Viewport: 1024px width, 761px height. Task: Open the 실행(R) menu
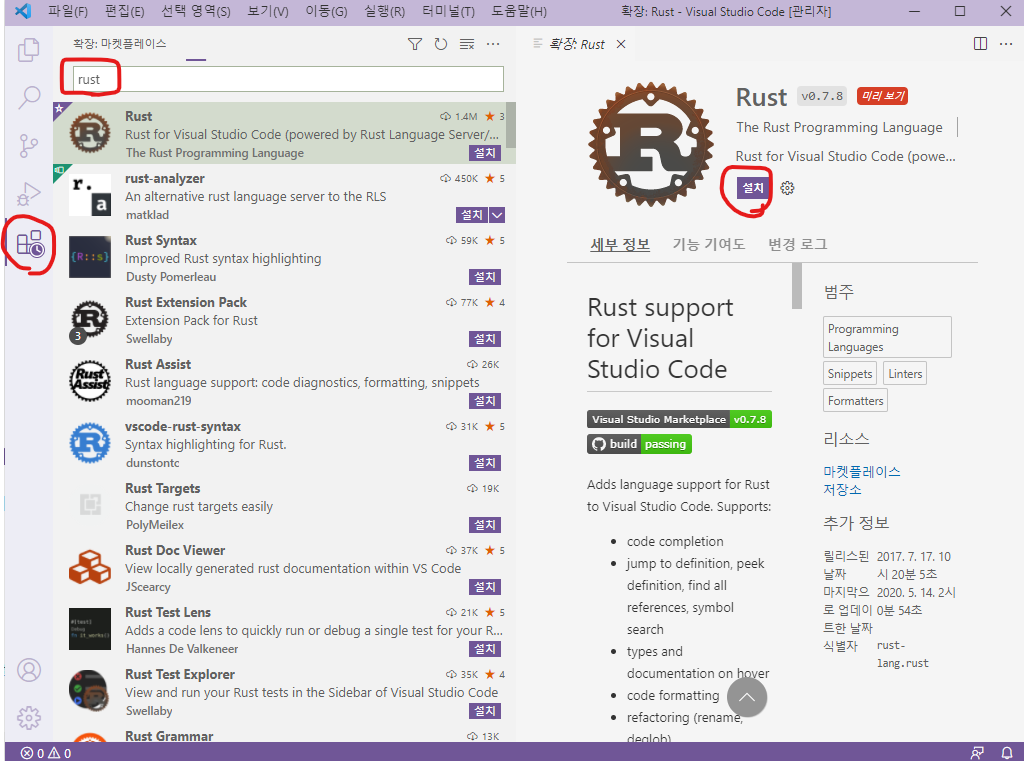coord(384,11)
